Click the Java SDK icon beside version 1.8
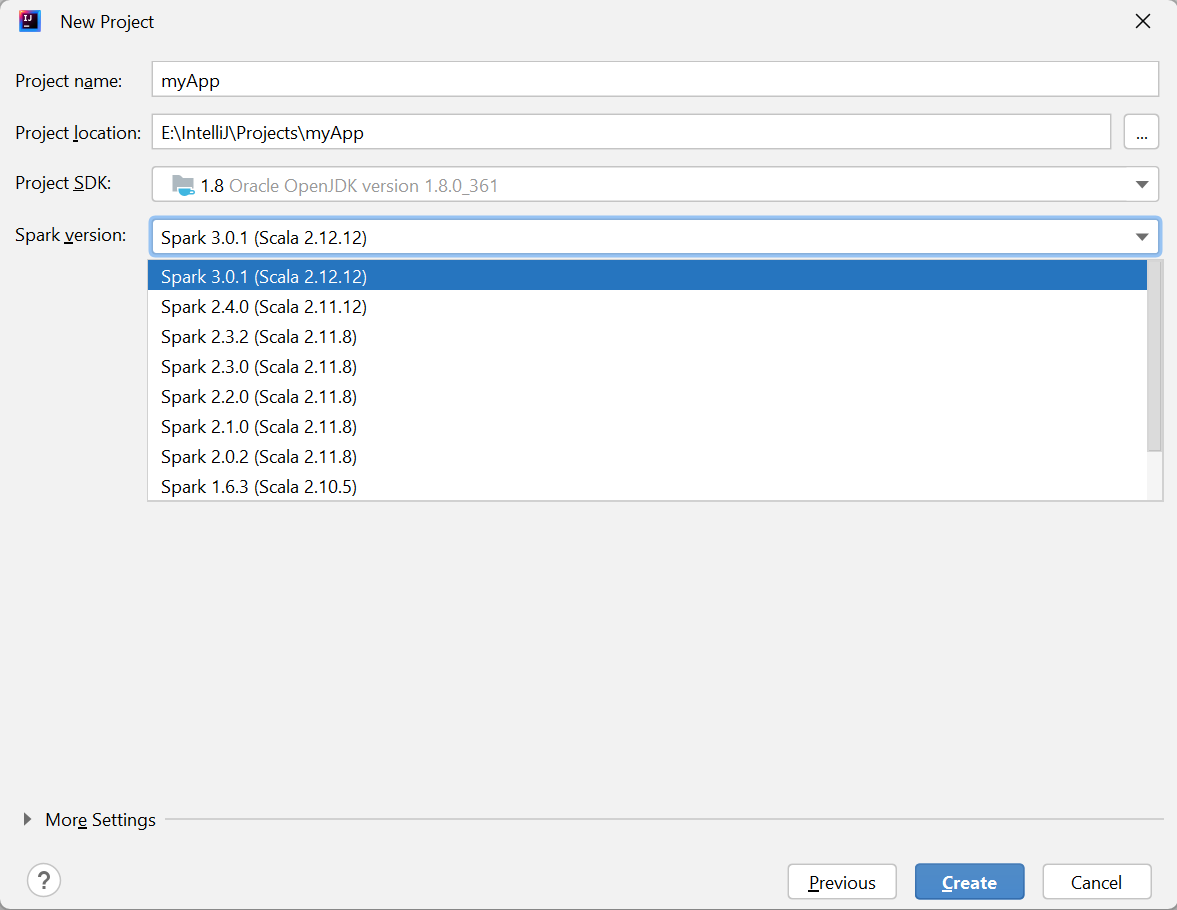Viewport: 1177px width, 910px height. [x=183, y=184]
